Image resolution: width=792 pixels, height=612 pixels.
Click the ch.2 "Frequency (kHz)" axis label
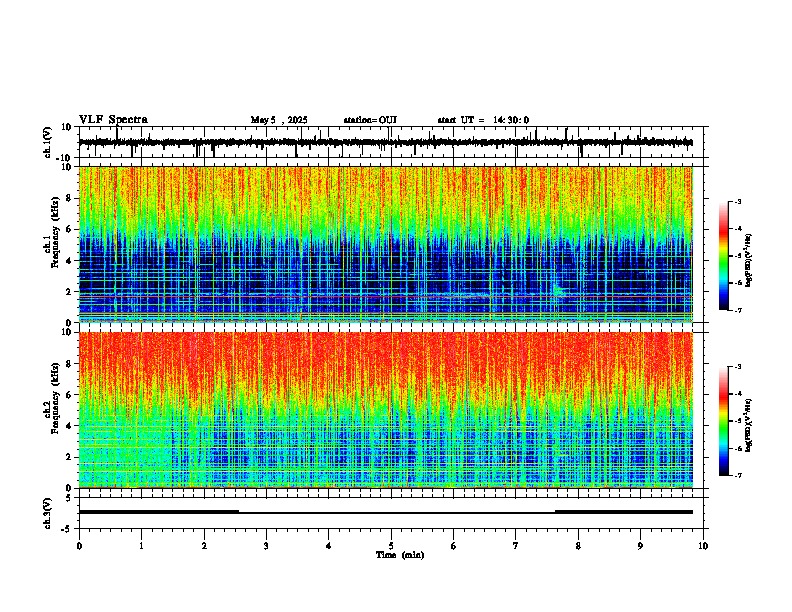[x=55, y=398]
